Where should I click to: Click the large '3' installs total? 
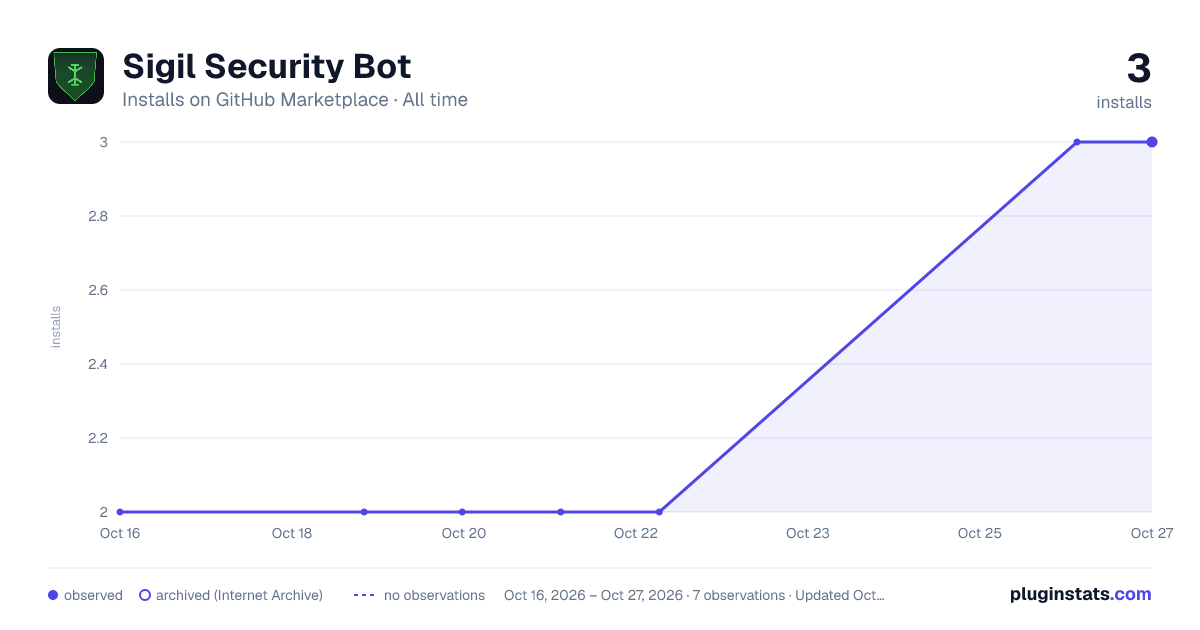(x=1138, y=68)
